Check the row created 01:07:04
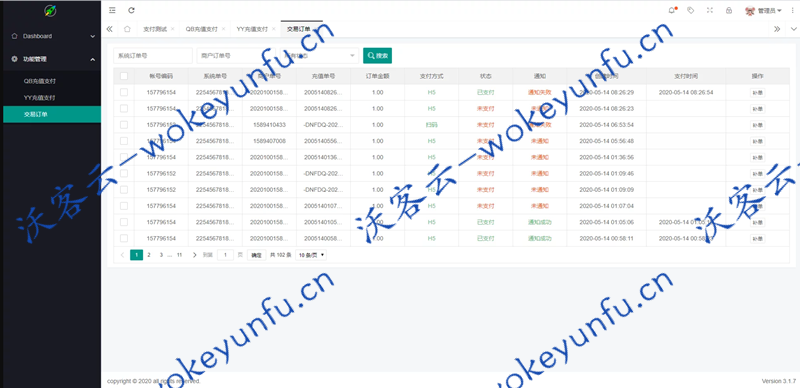Image resolution: width=800 pixels, height=388 pixels. (124, 206)
